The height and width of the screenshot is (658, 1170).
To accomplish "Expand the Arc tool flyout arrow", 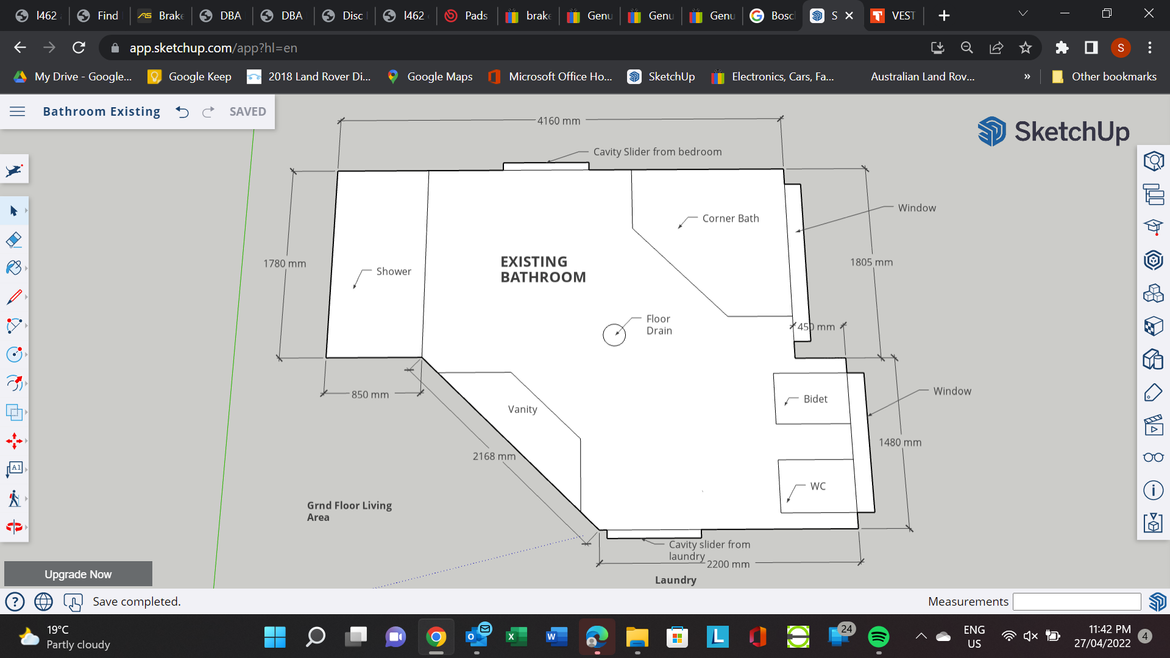I will coord(26,326).
